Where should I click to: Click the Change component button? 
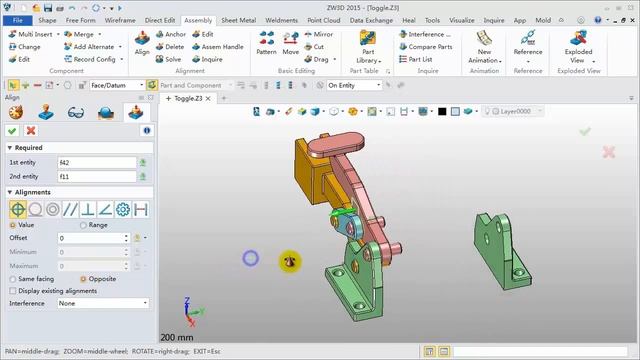coord(25,47)
